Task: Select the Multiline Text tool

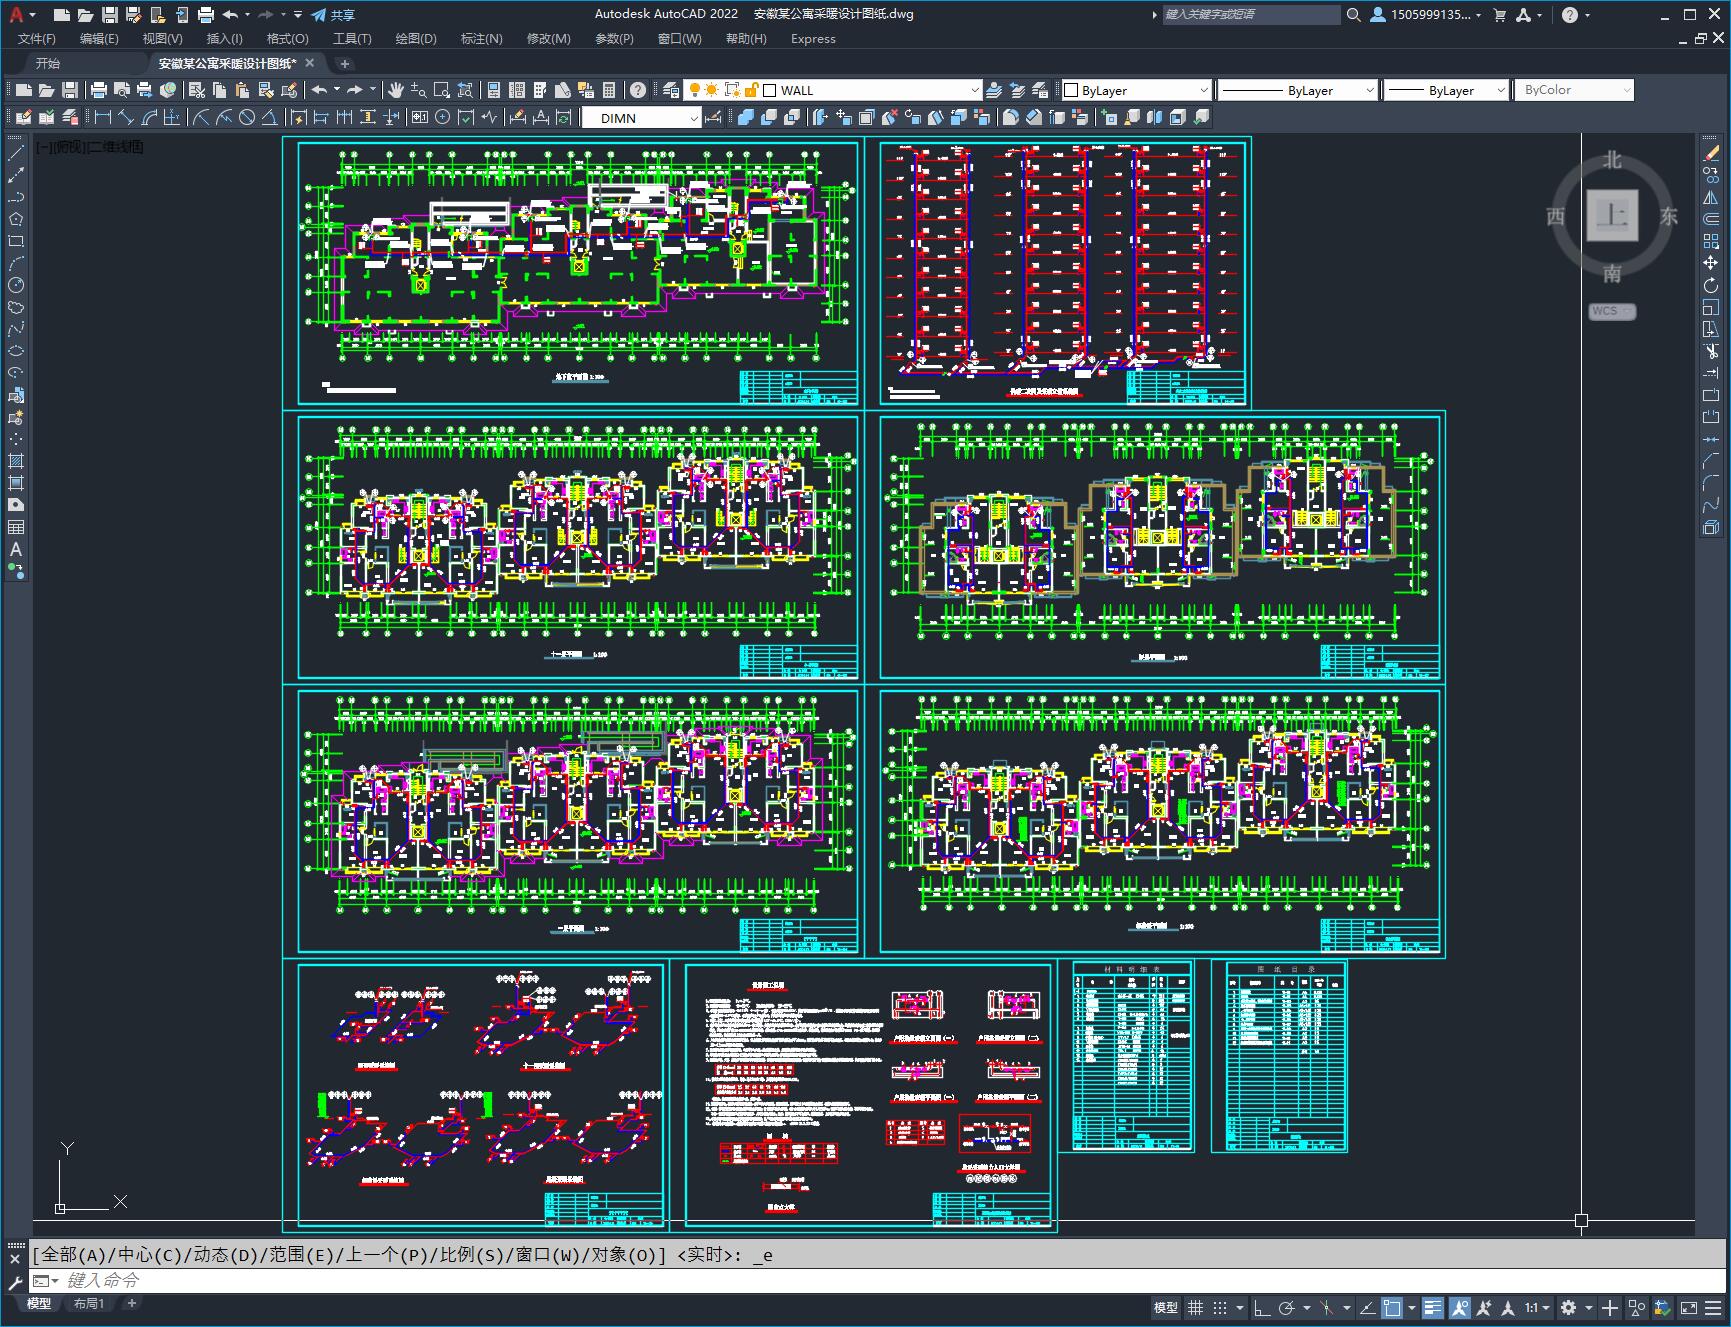Action: 16,549
